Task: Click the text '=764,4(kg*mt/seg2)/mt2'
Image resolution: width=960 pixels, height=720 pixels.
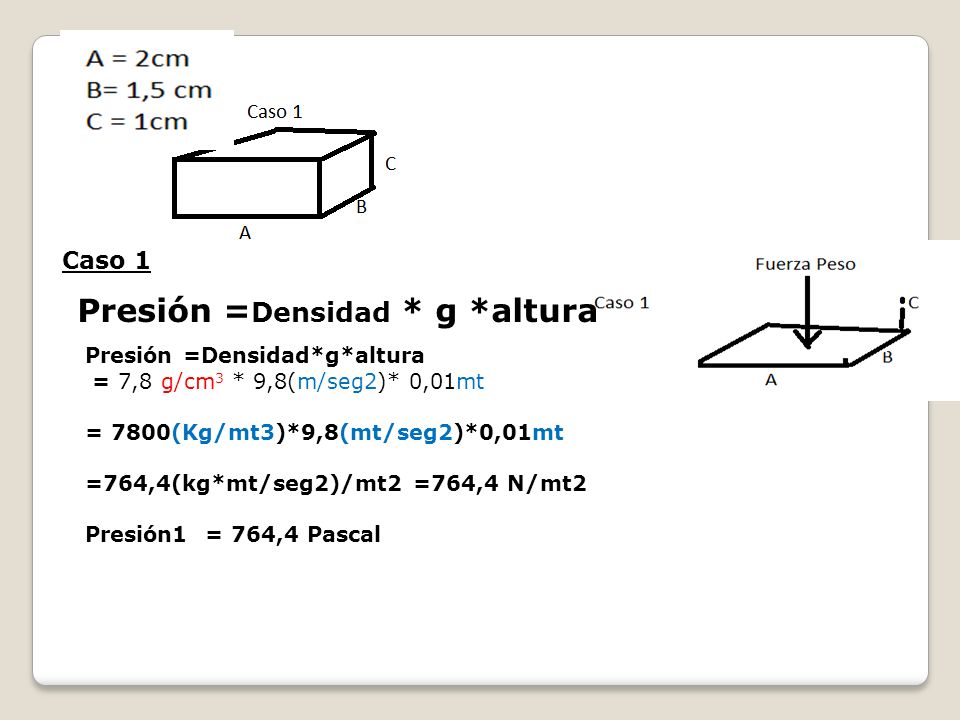Action: (x=244, y=484)
